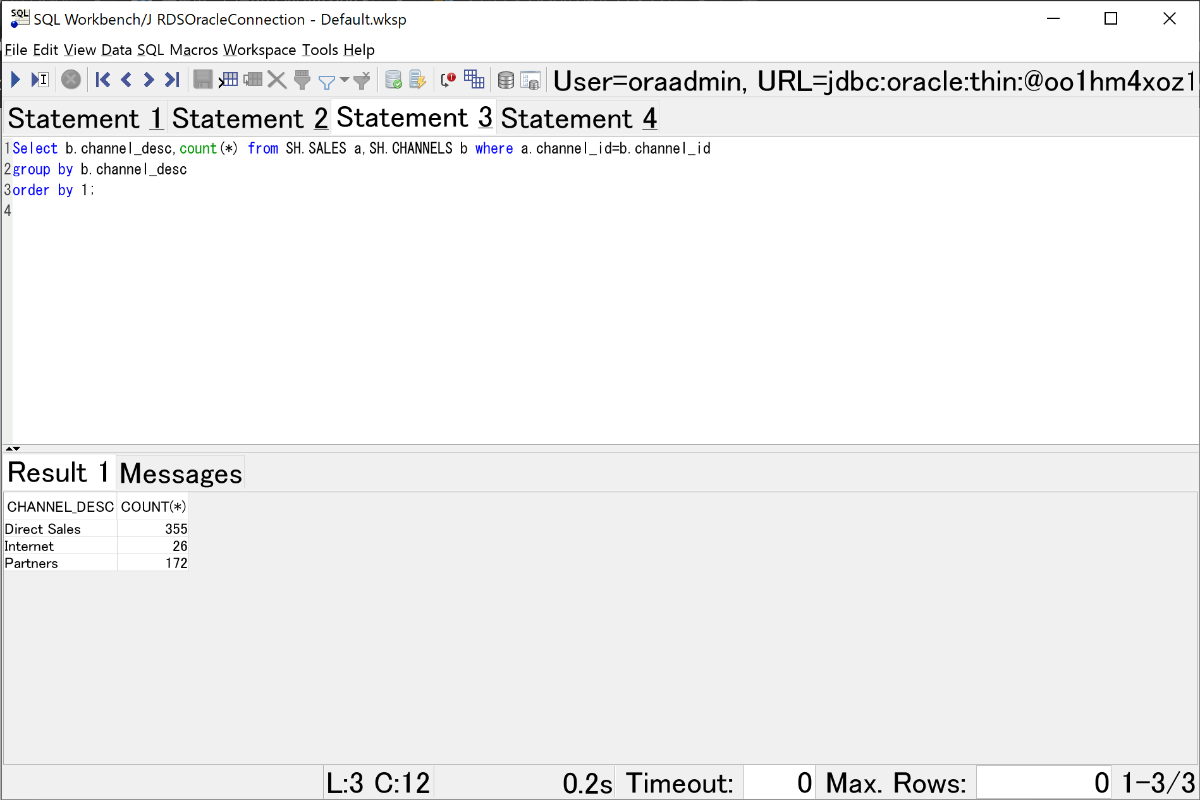Switch to Statement 1 tab
1200x800 pixels.
(85, 118)
